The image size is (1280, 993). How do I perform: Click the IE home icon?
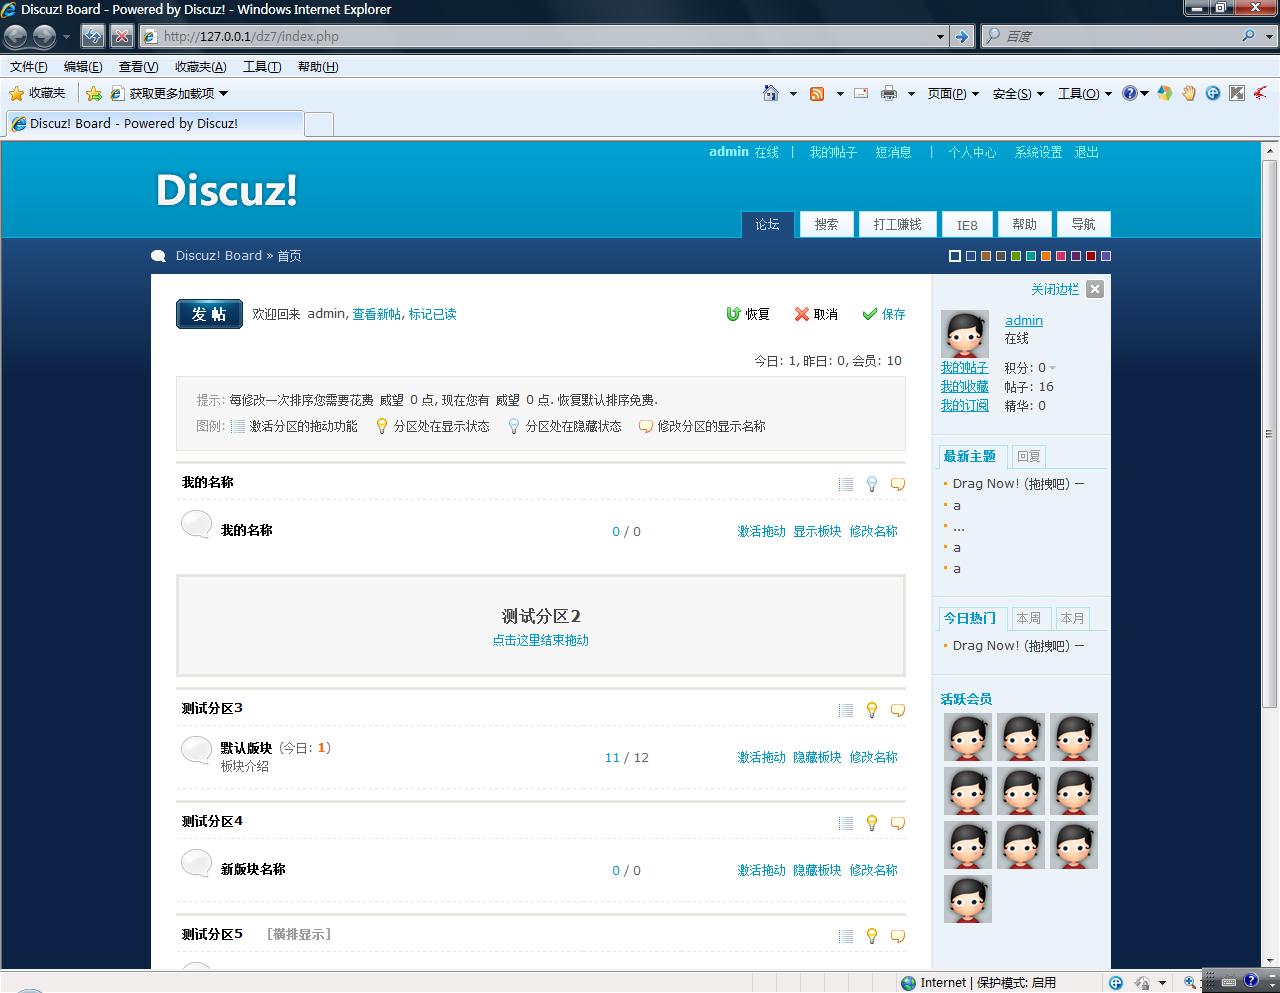[x=770, y=93]
